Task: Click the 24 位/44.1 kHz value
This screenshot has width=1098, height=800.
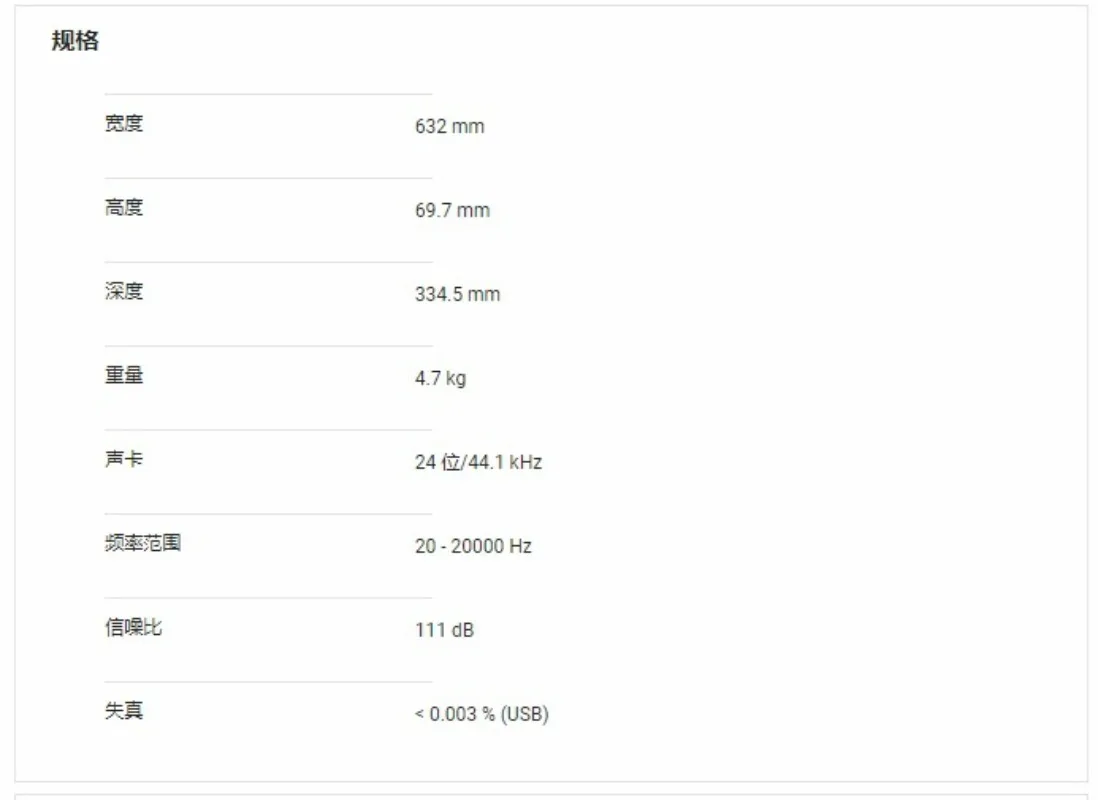Action: tap(478, 462)
